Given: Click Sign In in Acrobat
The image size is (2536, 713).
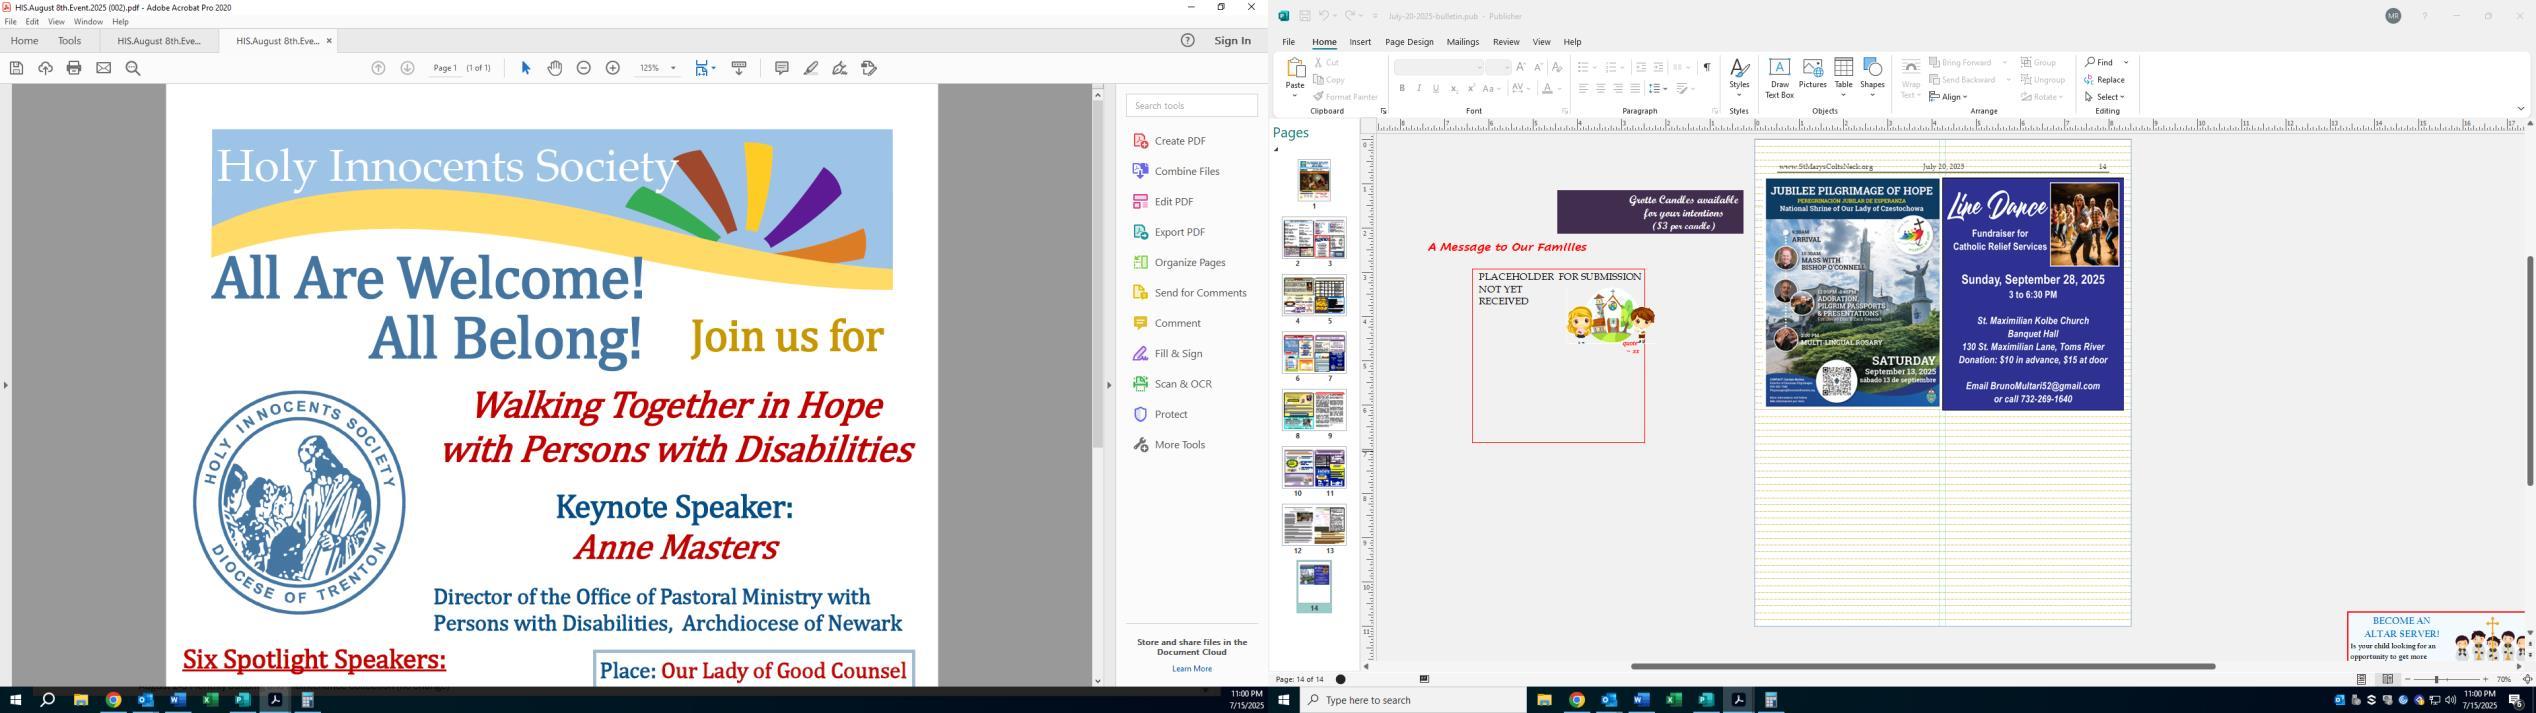Looking at the screenshot, I should [1232, 40].
